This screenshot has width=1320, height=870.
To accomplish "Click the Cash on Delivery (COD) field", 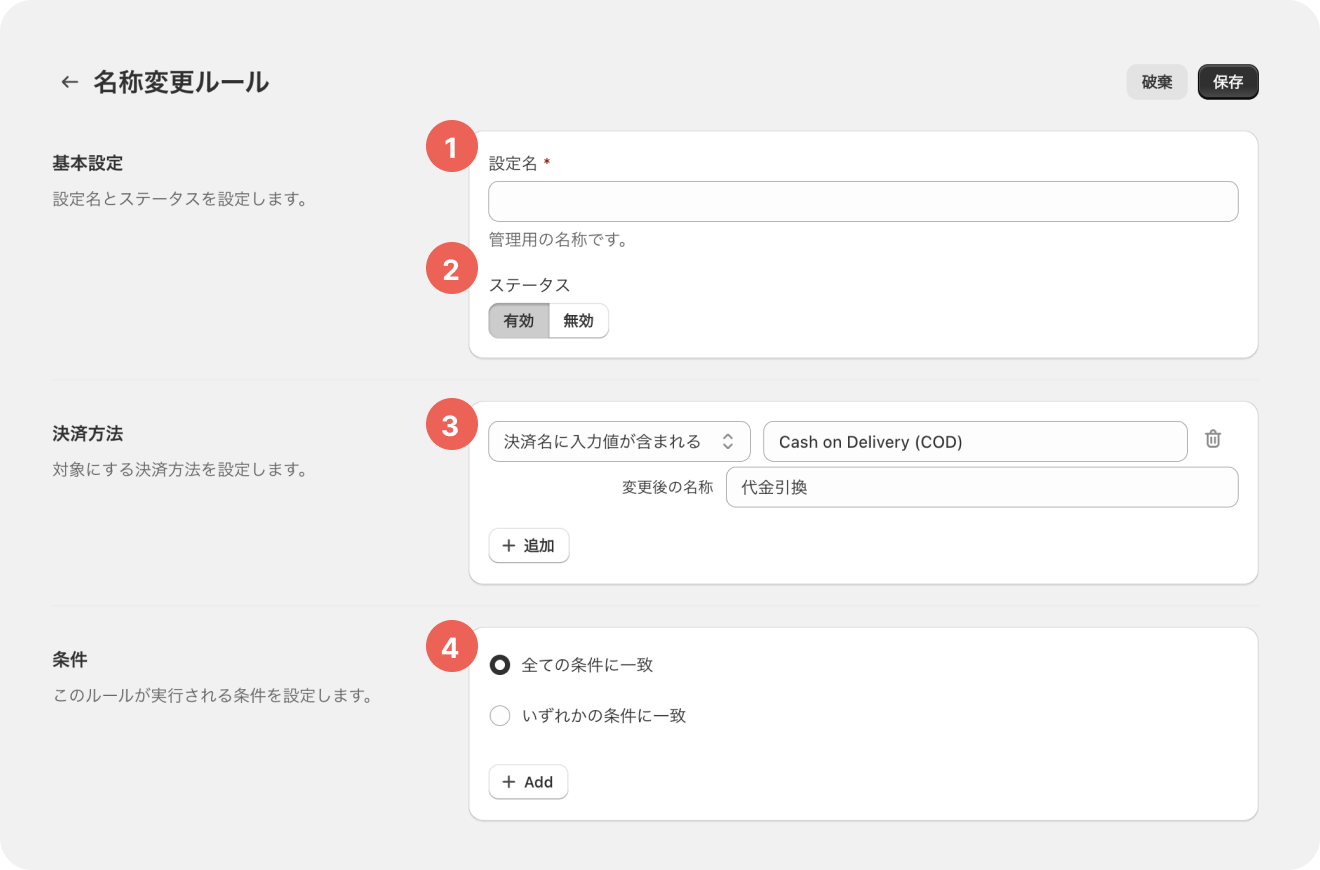I will click(x=974, y=441).
